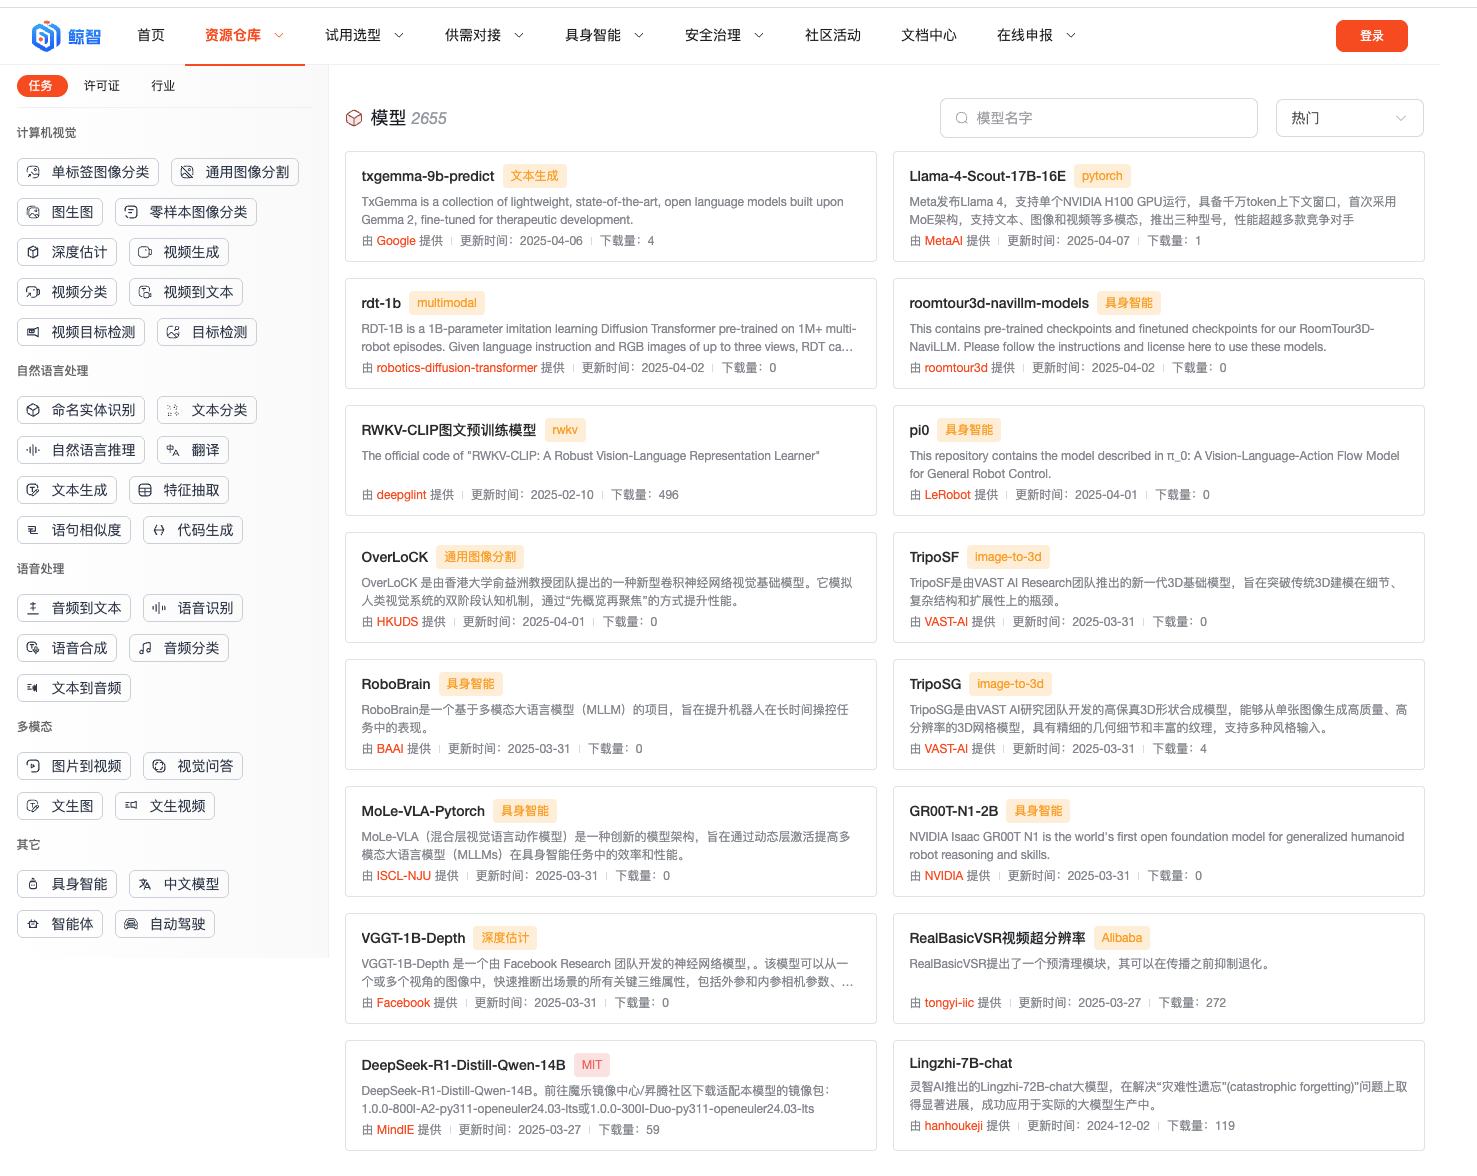
Task: Focus the 模型名字 search field
Action: [x=1098, y=118]
